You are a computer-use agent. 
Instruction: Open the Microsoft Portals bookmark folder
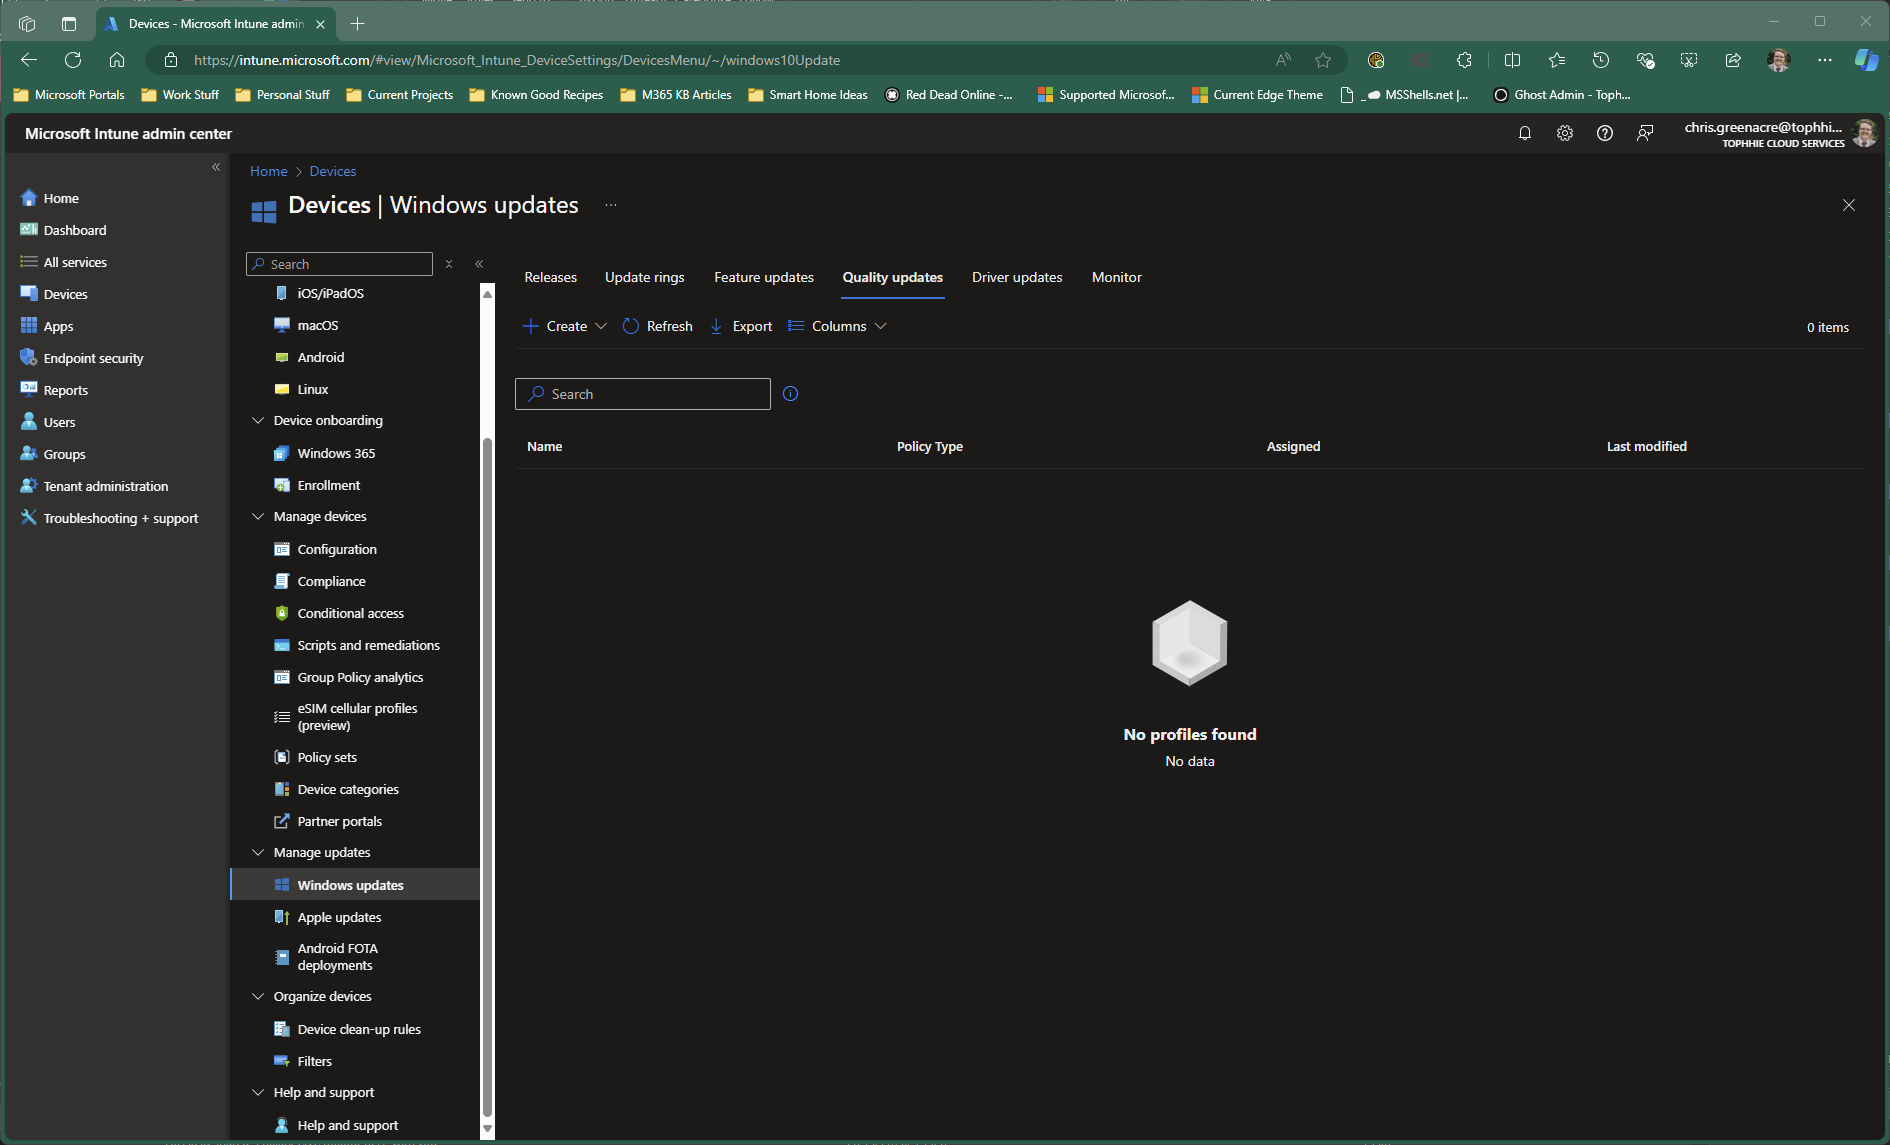69,95
